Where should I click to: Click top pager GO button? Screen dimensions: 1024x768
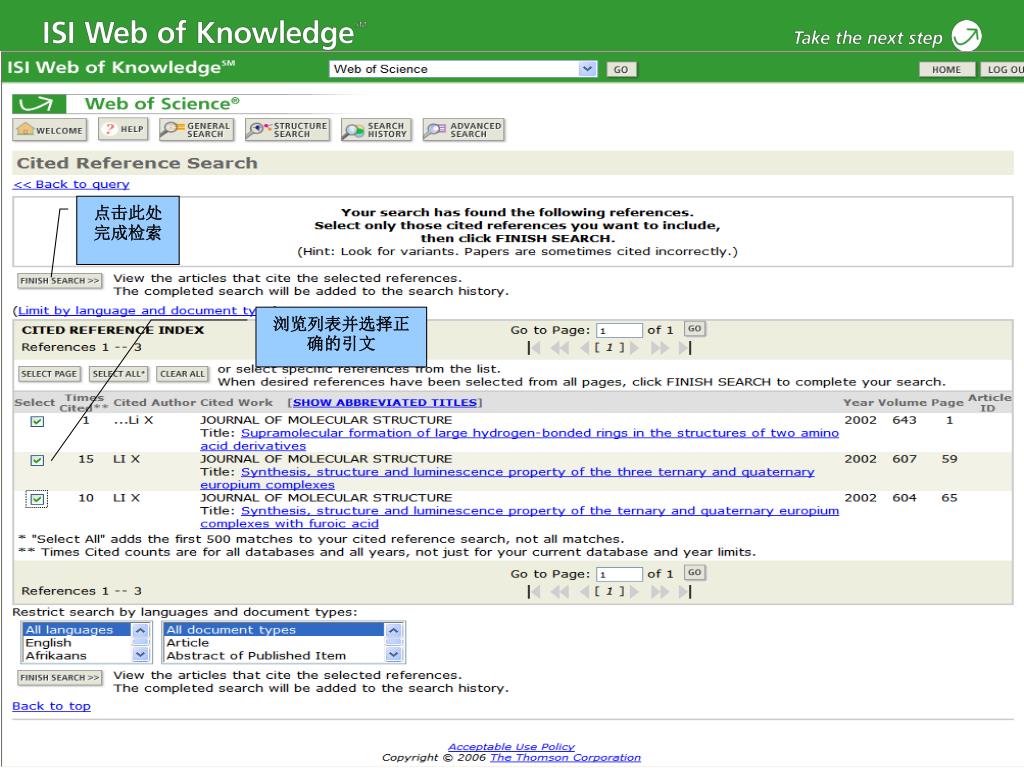695,328
